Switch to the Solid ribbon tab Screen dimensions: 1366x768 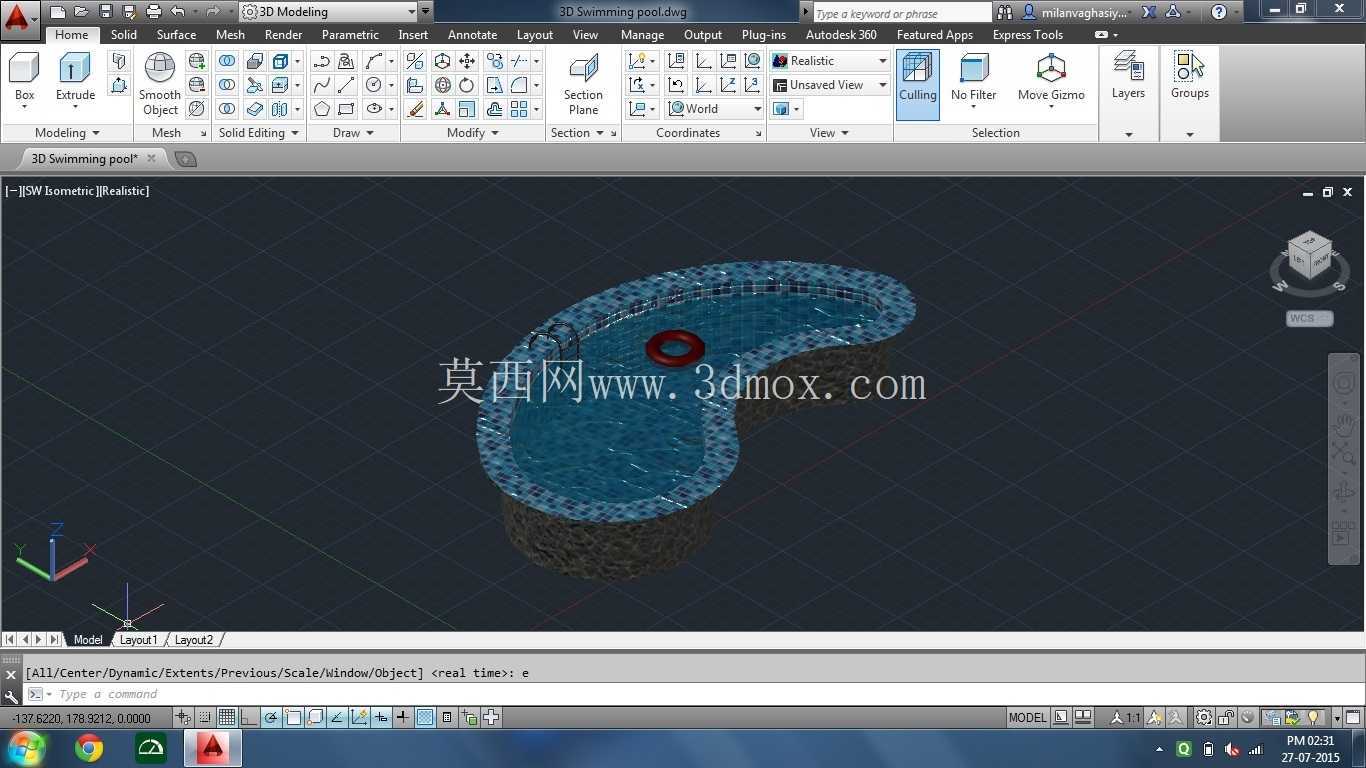124,34
